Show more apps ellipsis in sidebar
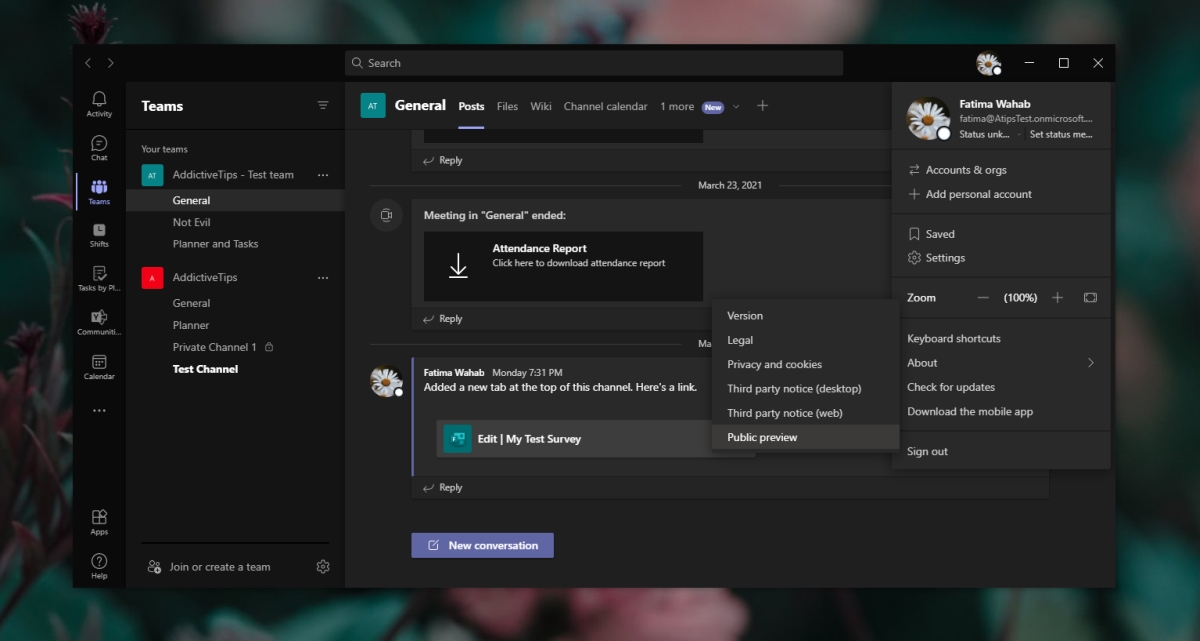 point(99,410)
